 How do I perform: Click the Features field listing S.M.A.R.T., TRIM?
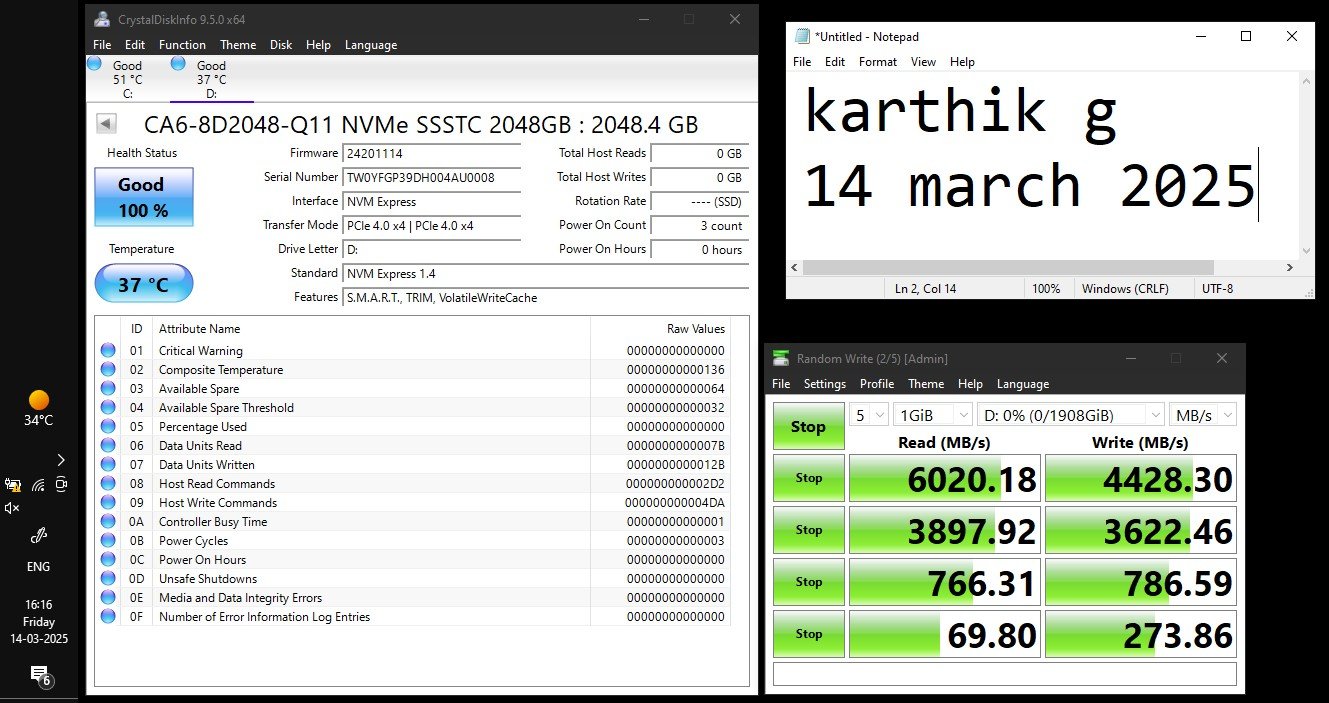click(x=546, y=298)
